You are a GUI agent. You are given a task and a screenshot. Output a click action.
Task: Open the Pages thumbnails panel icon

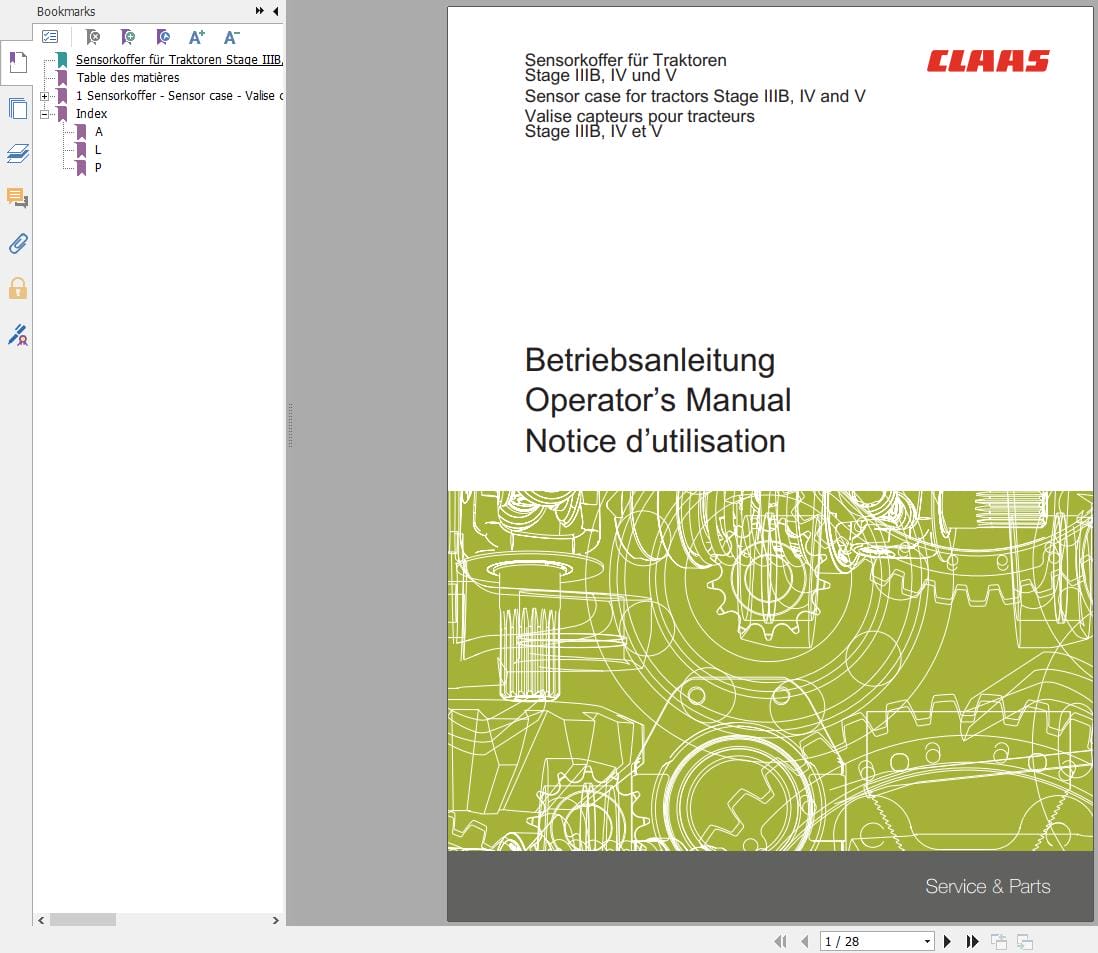point(18,109)
